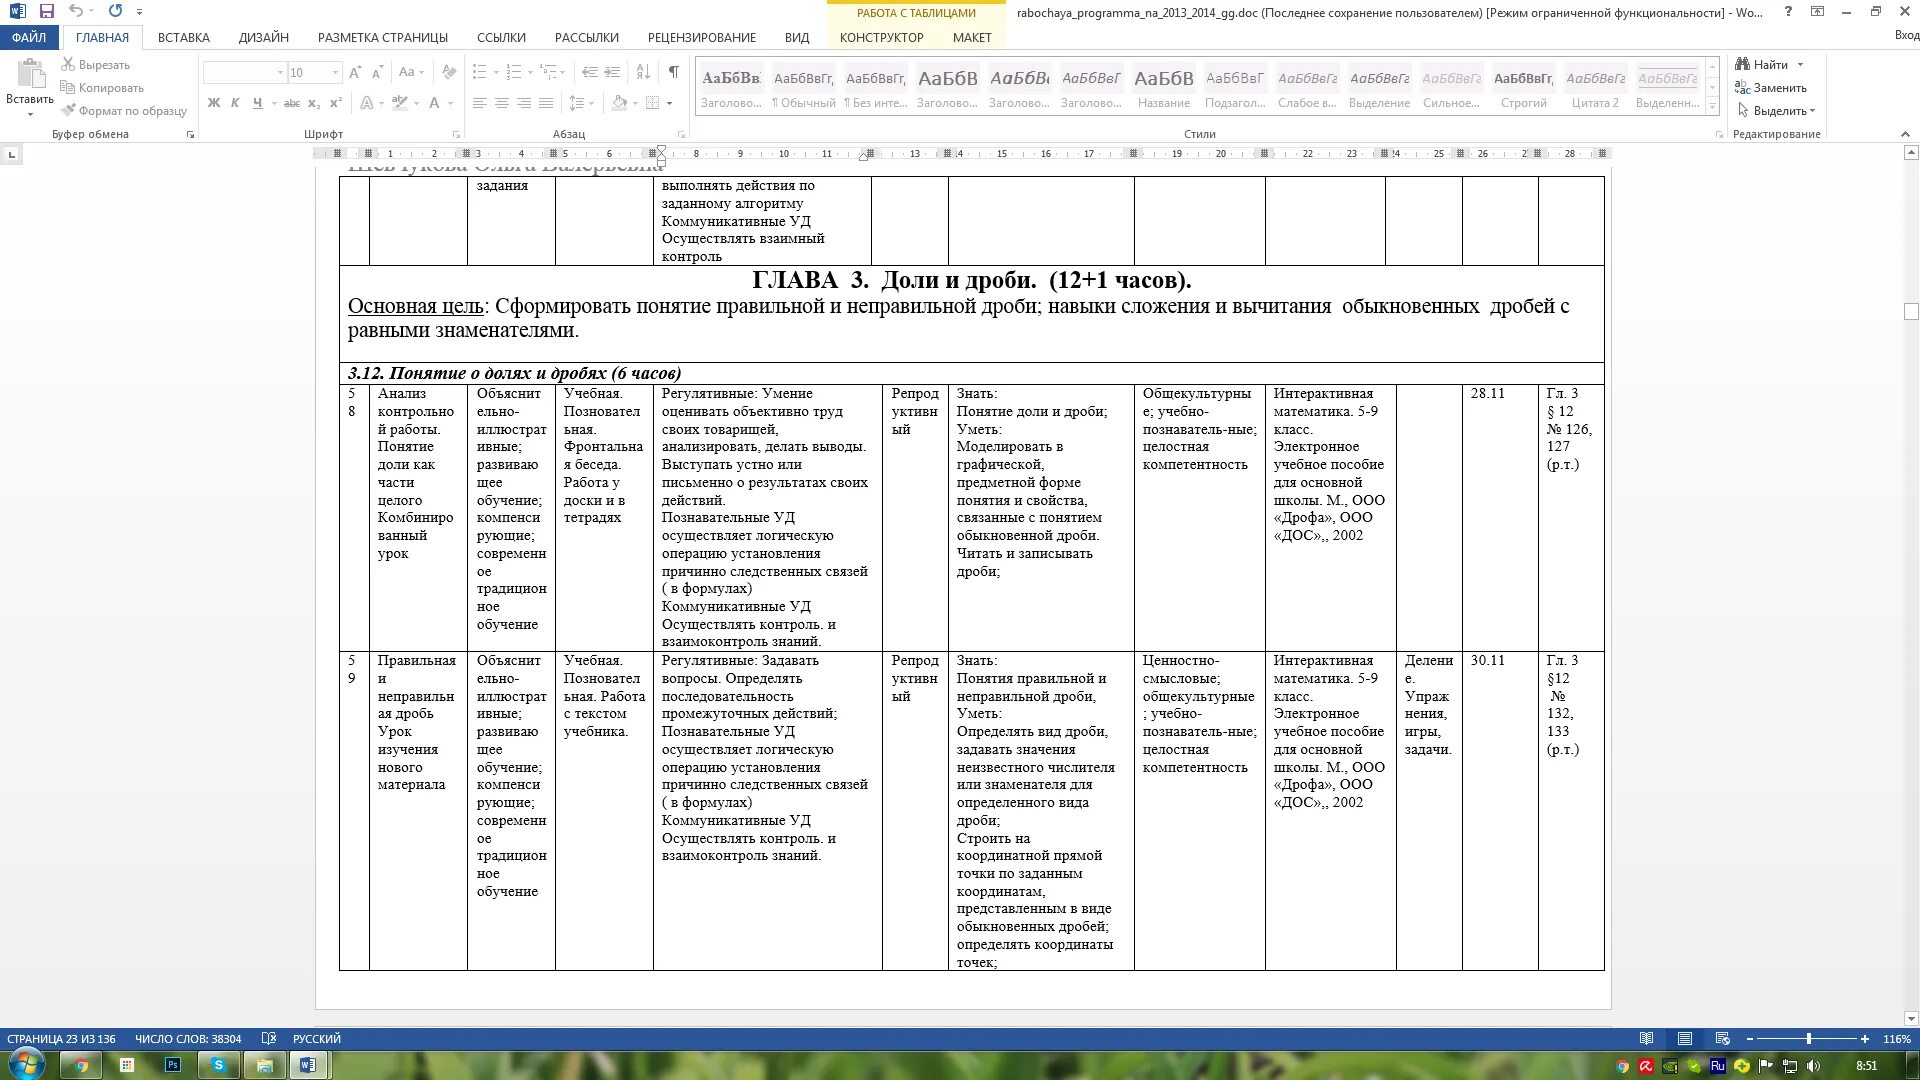Apply the Название style
Screen dimensions: 1920x1080
[x=1163, y=88]
